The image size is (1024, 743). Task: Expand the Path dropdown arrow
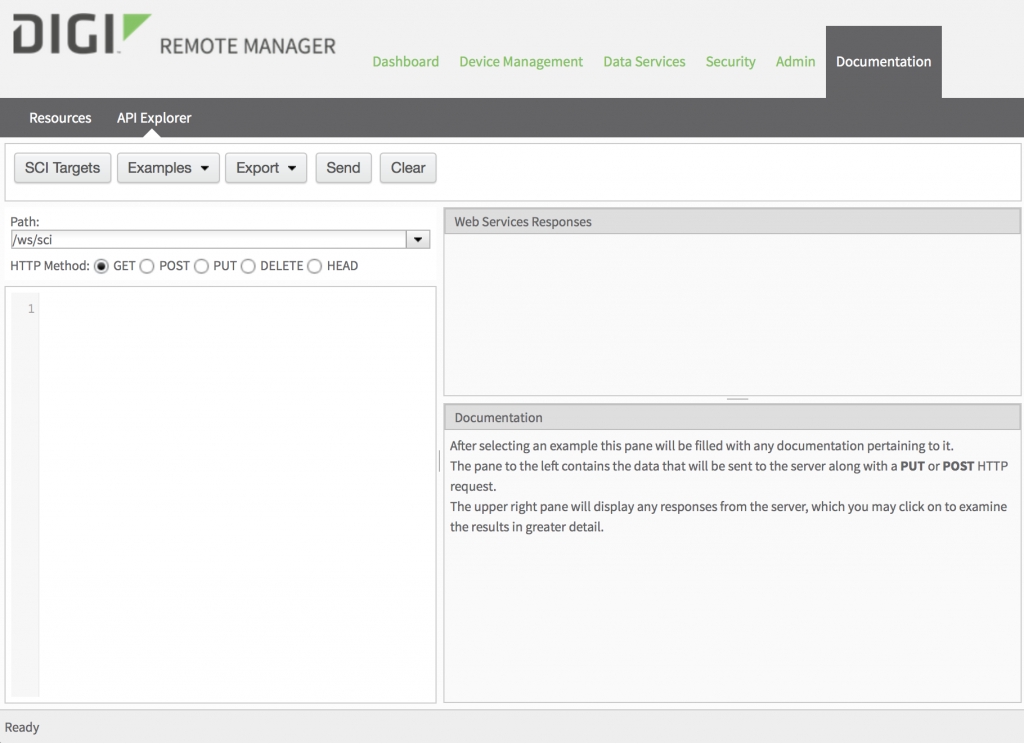418,240
